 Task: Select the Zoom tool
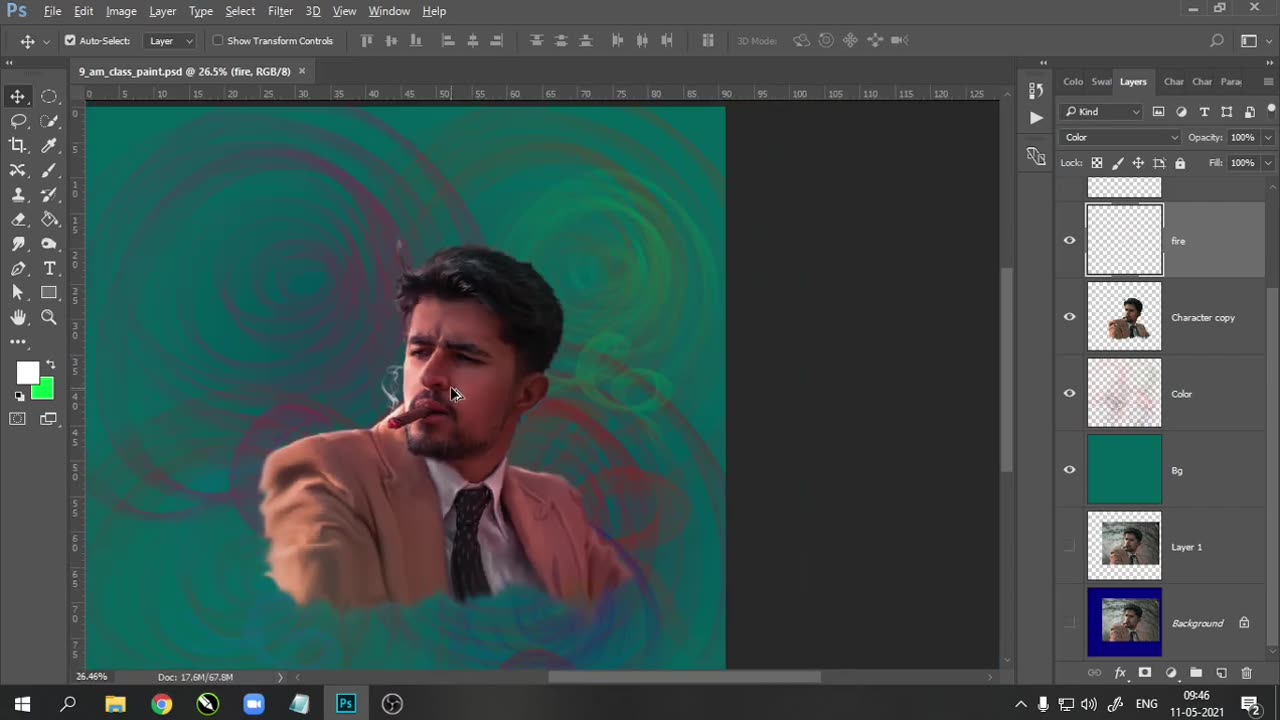coord(49,317)
